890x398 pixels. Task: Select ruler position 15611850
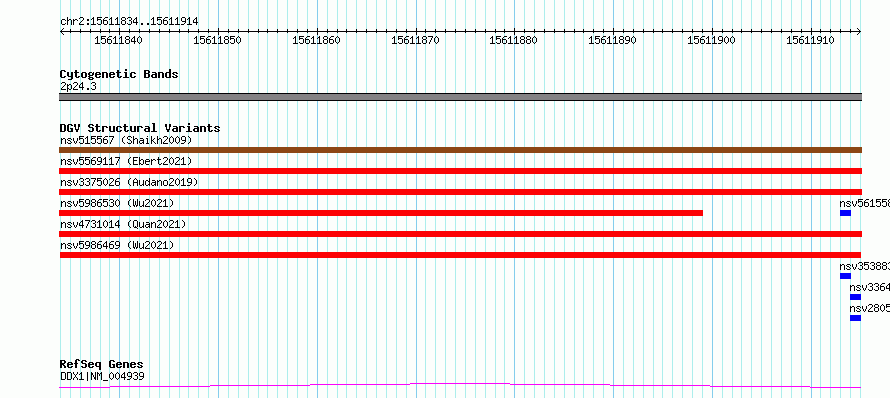(217, 40)
